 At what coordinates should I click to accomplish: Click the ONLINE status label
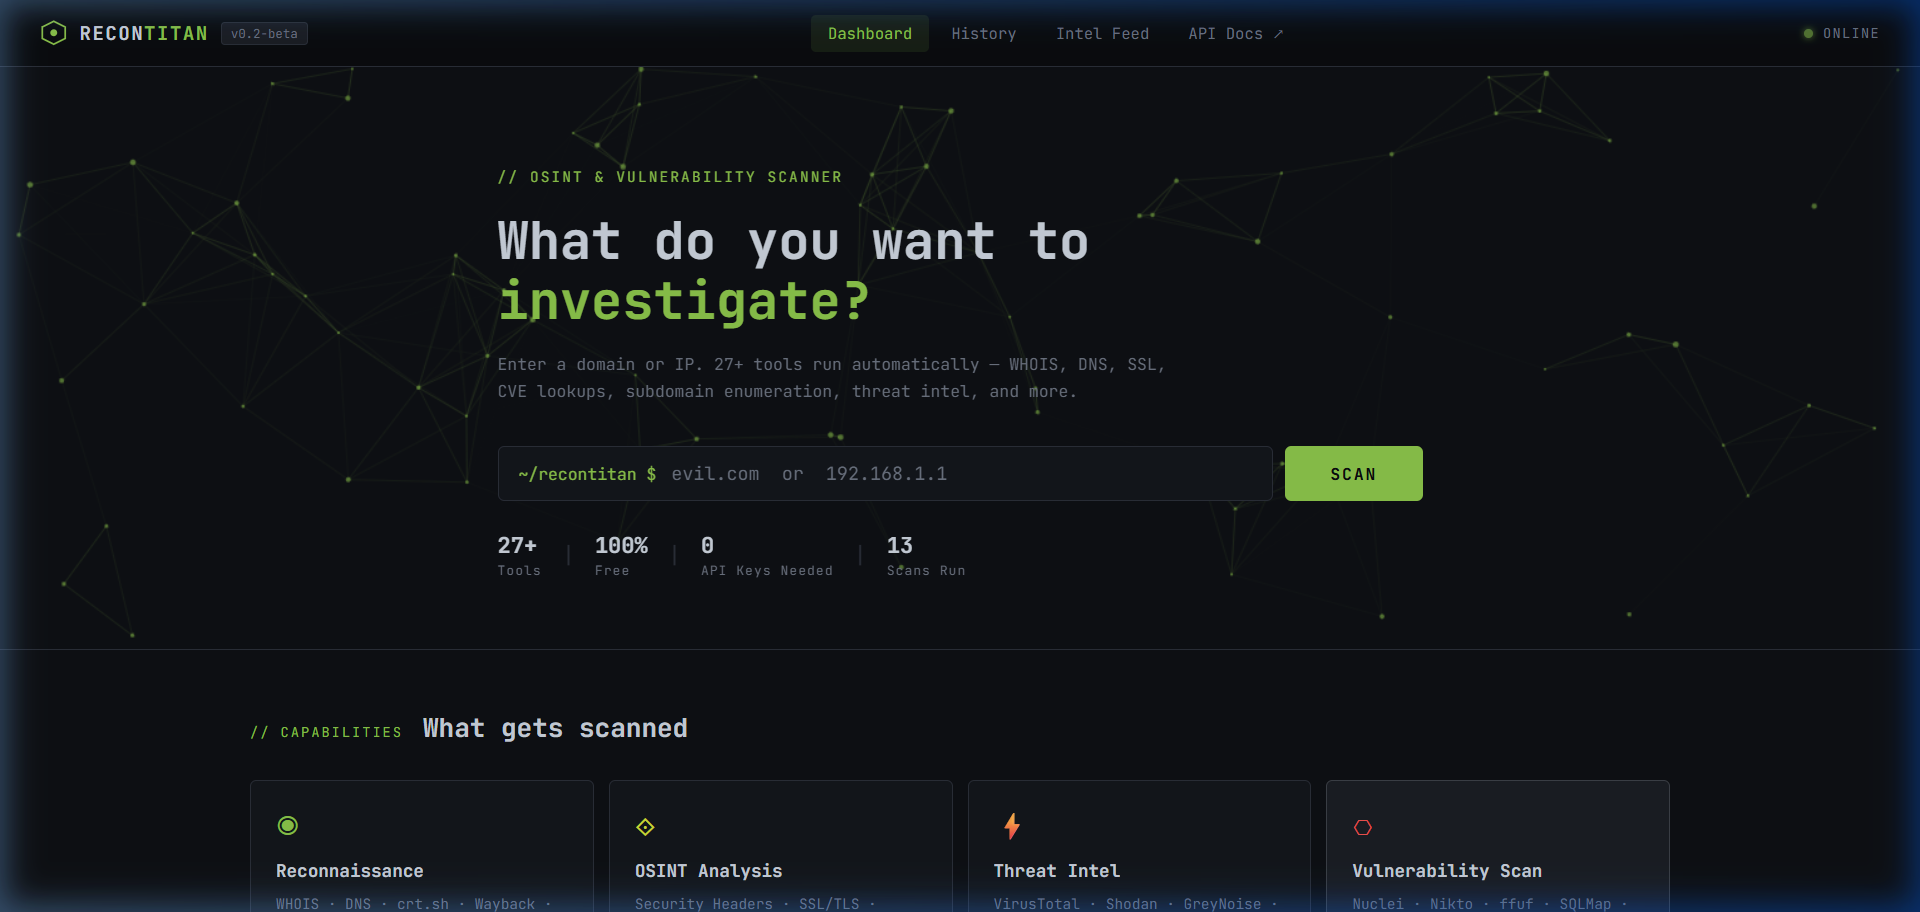[1851, 34]
